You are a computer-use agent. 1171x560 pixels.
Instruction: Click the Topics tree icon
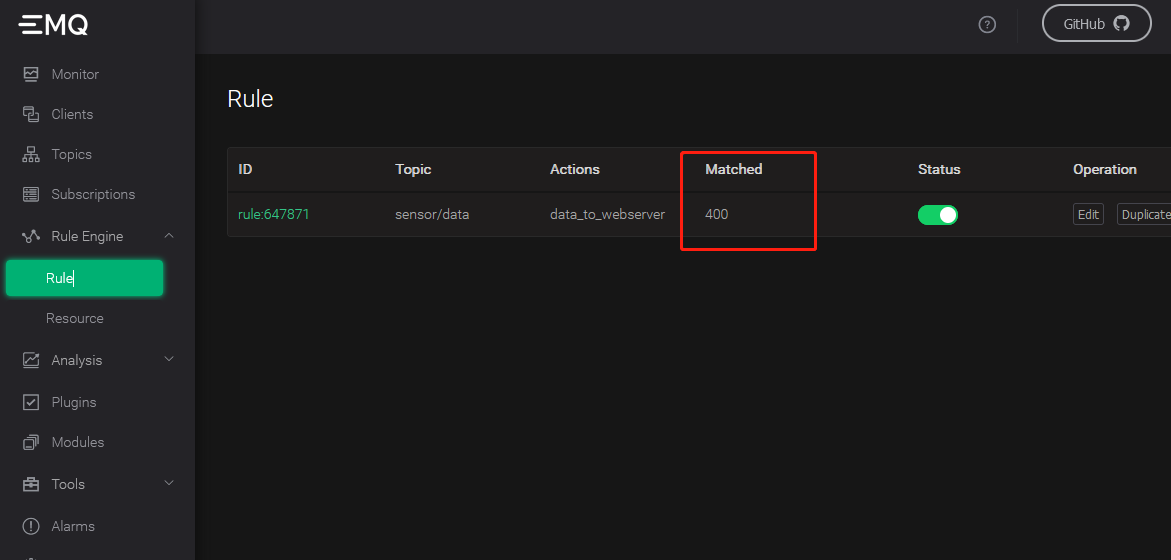(31, 154)
